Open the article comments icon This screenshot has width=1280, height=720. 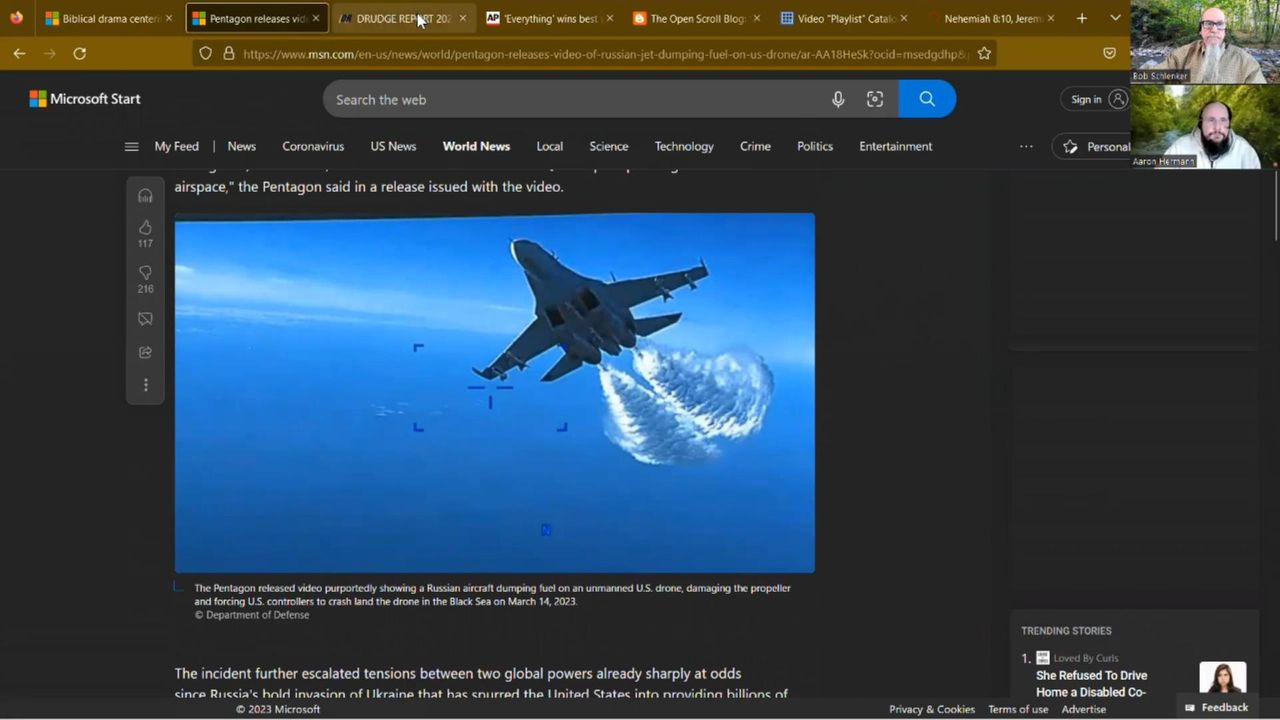pyautogui.click(x=145, y=319)
